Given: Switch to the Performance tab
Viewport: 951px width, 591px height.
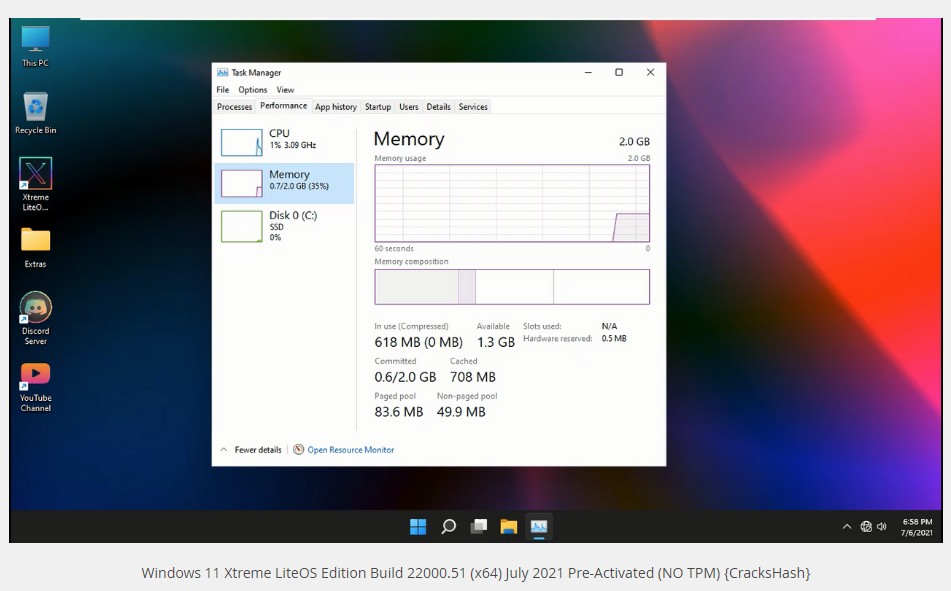Looking at the screenshot, I should point(283,106).
